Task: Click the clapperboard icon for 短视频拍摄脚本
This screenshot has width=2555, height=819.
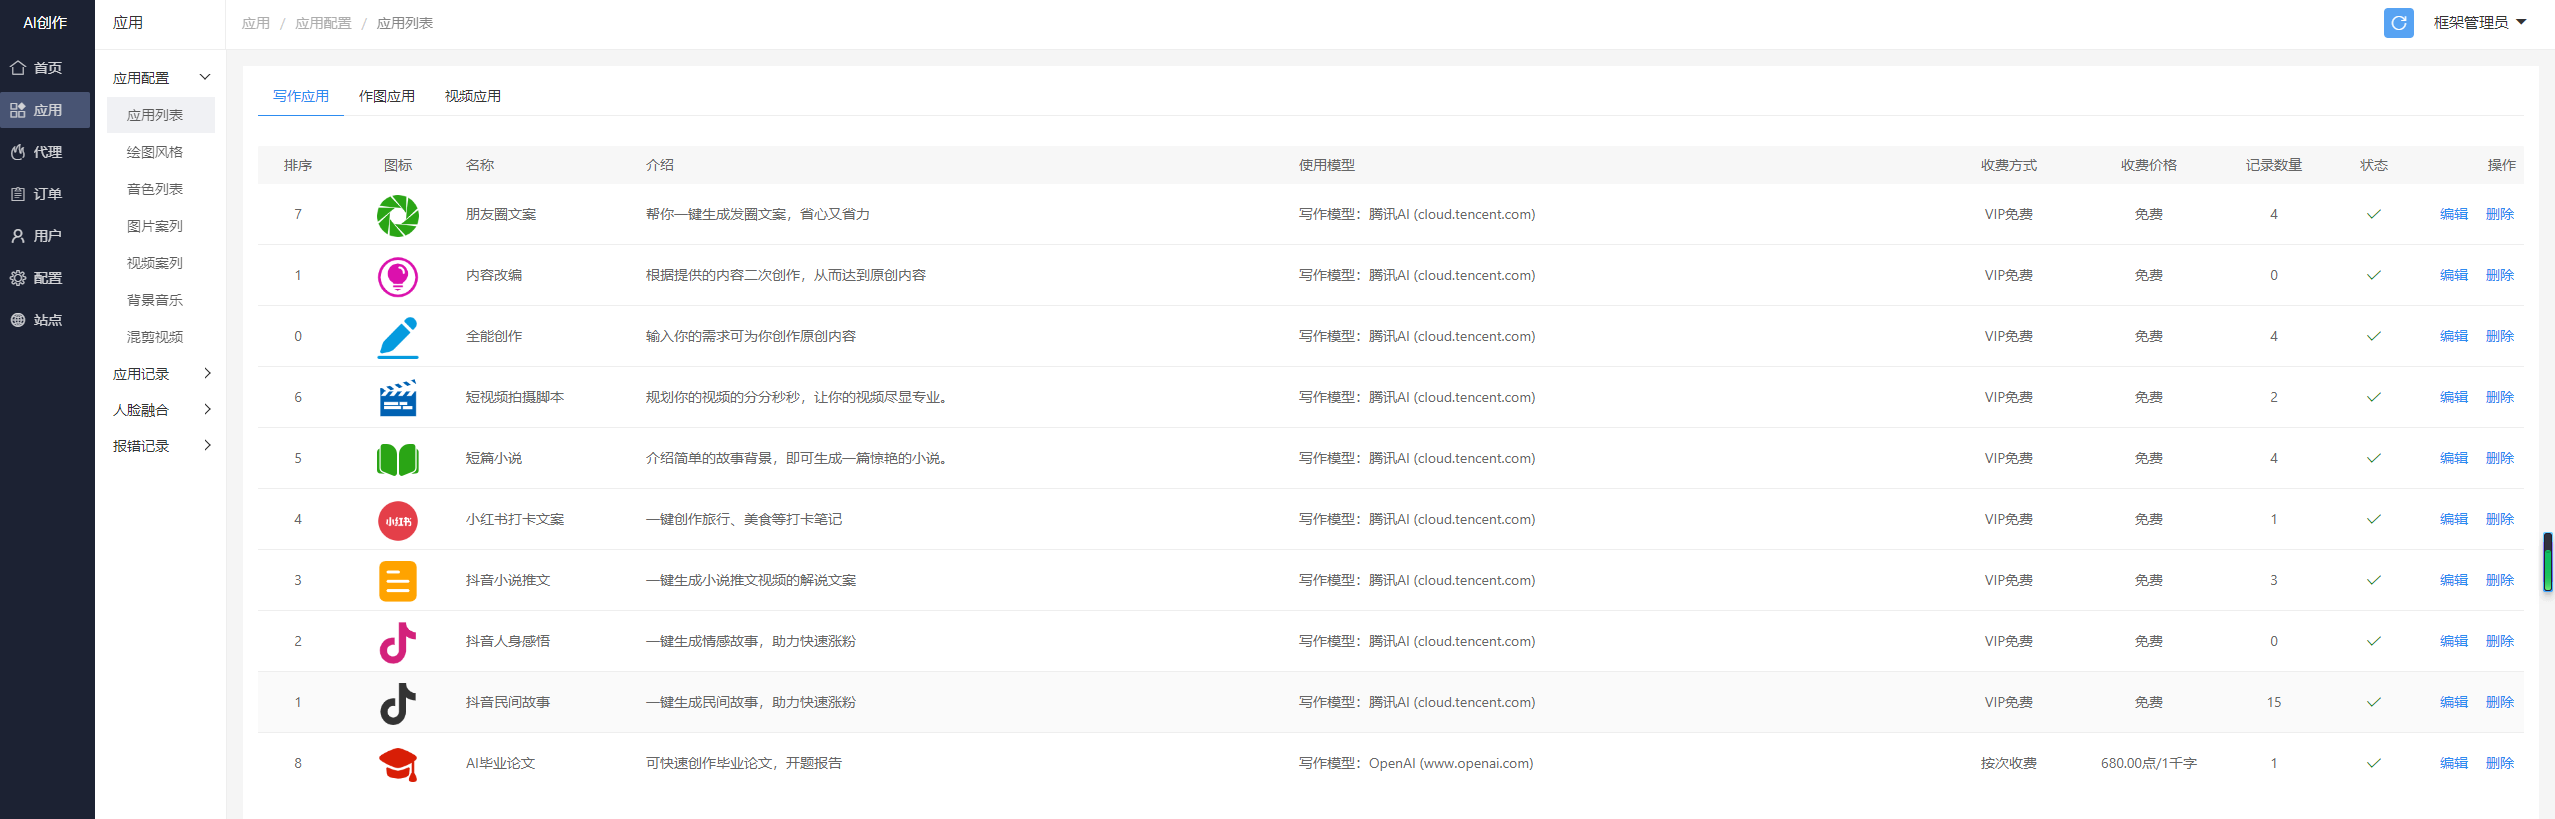Action: 397,398
